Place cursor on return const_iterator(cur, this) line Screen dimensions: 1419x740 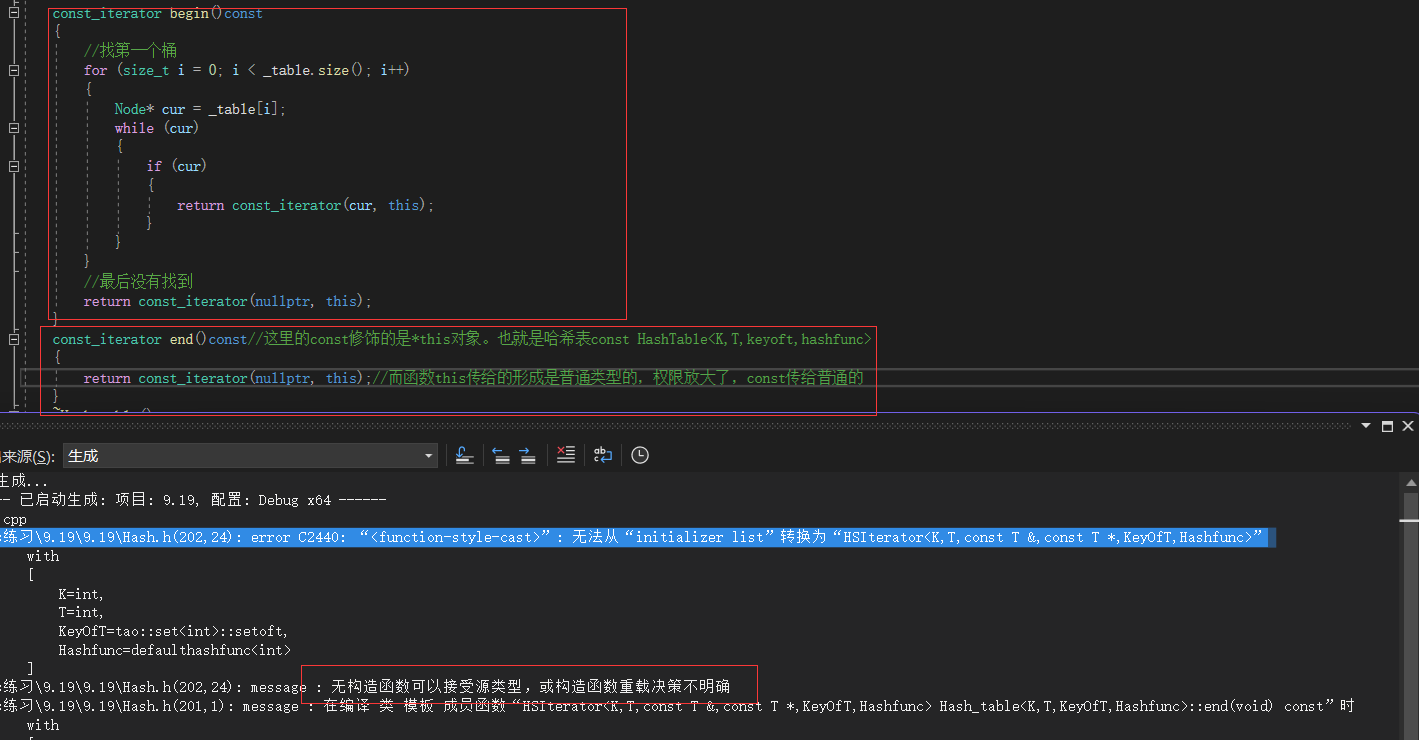tap(306, 205)
